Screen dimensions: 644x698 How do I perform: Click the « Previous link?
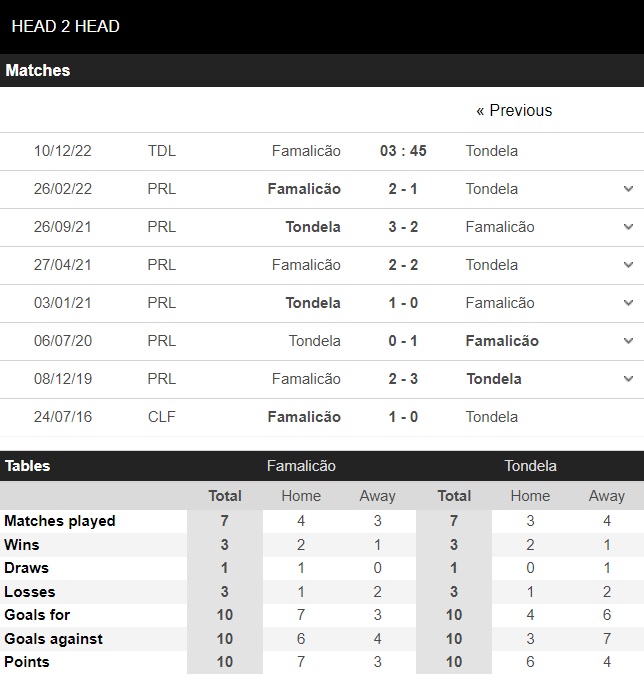point(514,110)
